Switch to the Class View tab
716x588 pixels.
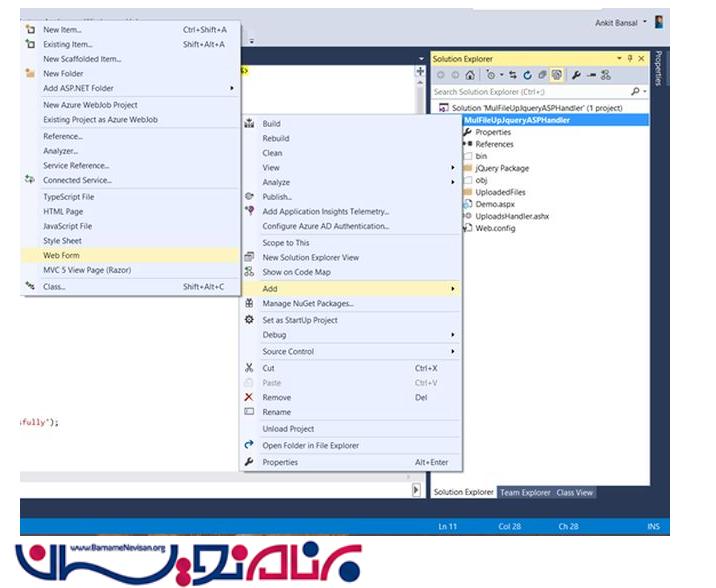[574, 492]
